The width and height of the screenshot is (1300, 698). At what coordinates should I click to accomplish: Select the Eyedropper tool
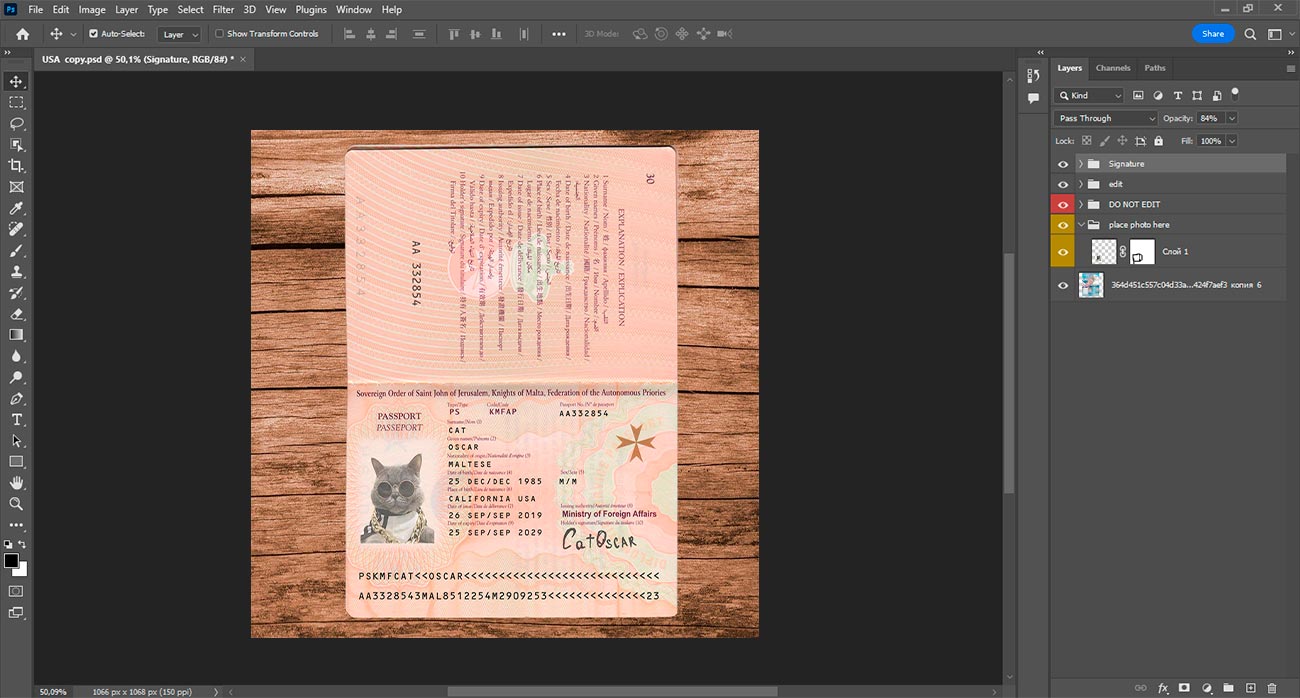click(16, 208)
